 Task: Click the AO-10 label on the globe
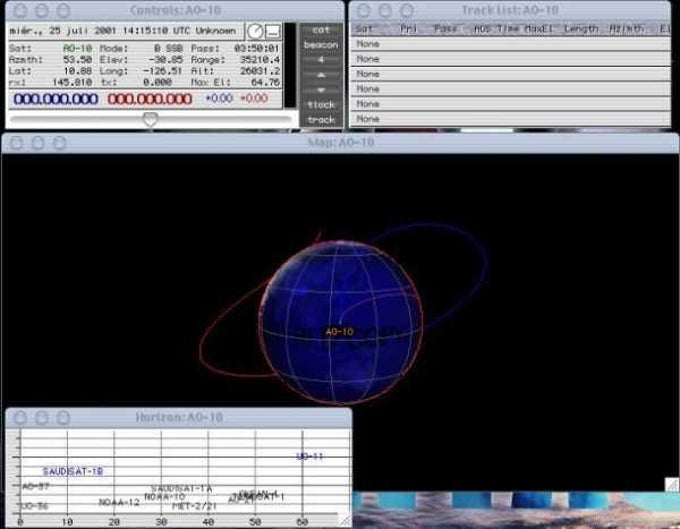(x=339, y=332)
